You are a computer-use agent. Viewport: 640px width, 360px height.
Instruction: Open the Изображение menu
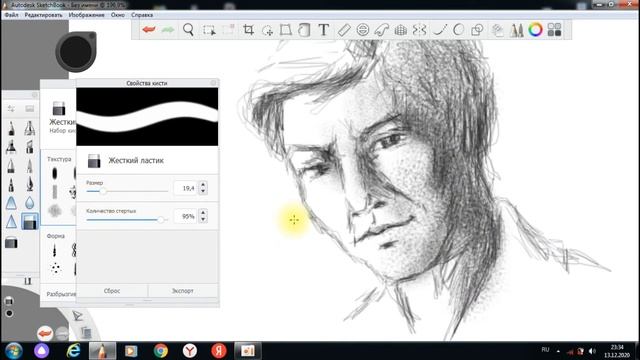[87, 15]
